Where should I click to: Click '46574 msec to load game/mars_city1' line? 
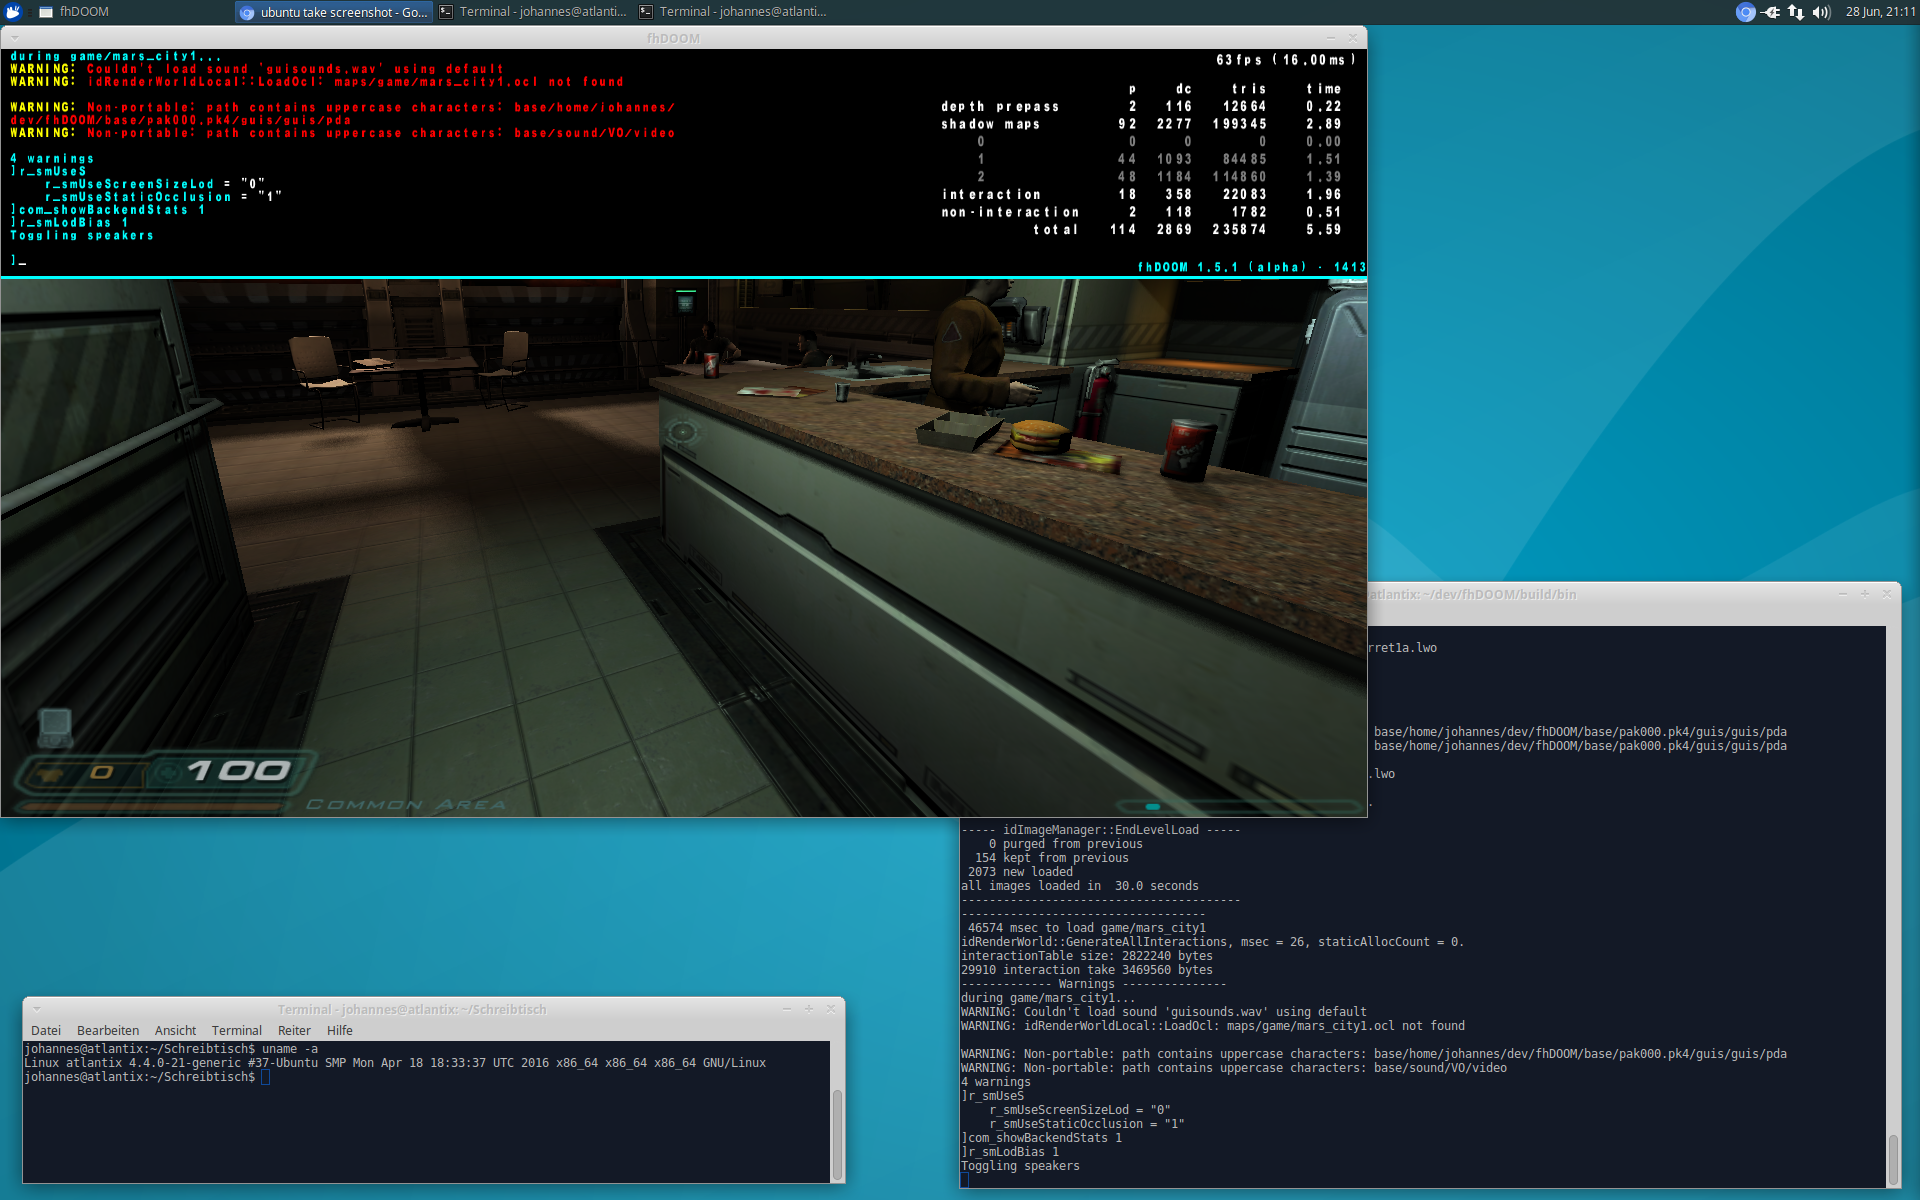point(1087,928)
